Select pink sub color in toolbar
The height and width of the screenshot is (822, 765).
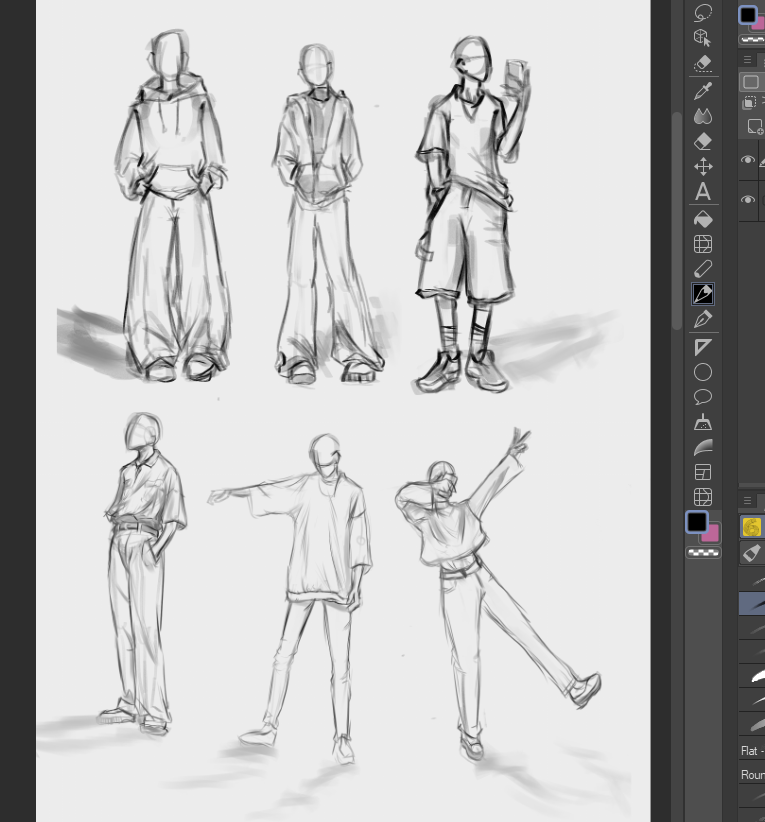pos(712,535)
